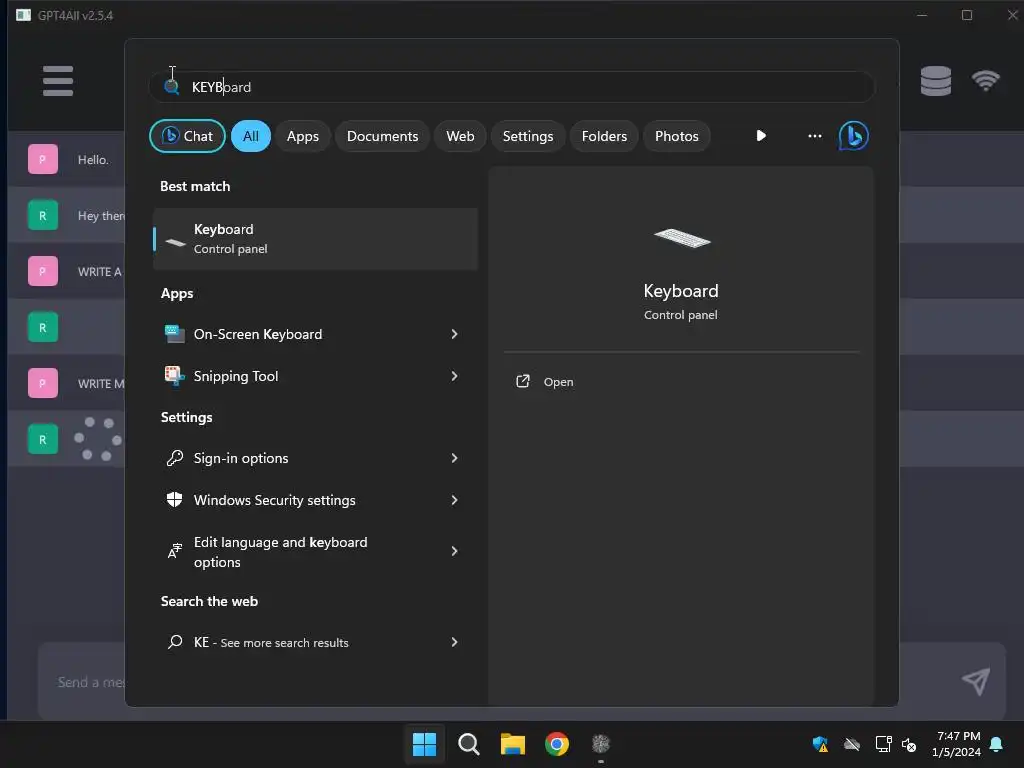1024x768 pixels.
Task: Switch to the Apps filter tab
Action: pyautogui.click(x=302, y=136)
